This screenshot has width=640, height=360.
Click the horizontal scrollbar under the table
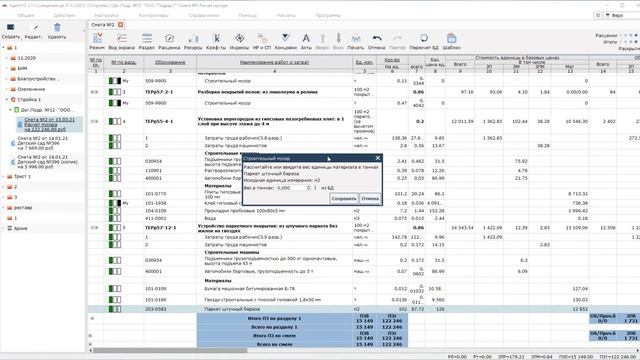point(170,350)
